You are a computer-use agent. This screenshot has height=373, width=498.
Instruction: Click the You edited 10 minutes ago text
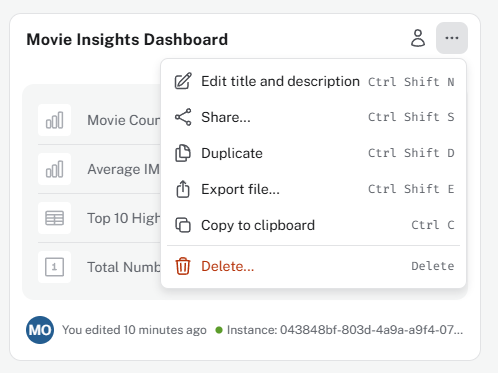(x=134, y=330)
